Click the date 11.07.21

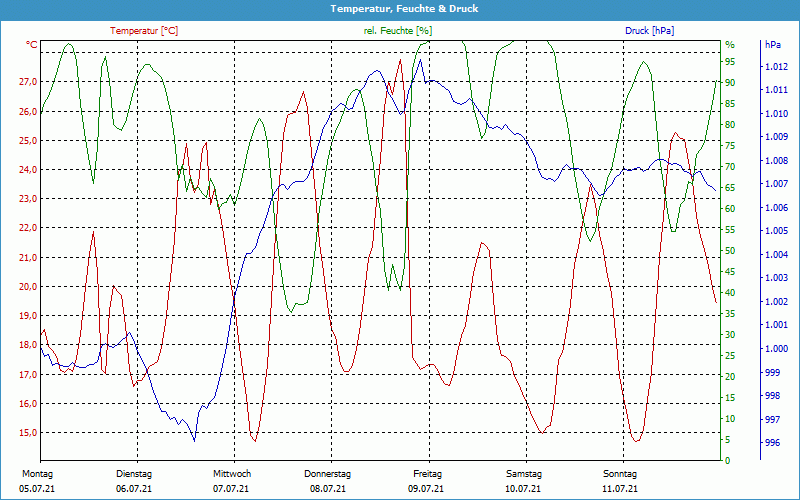point(620,489)
